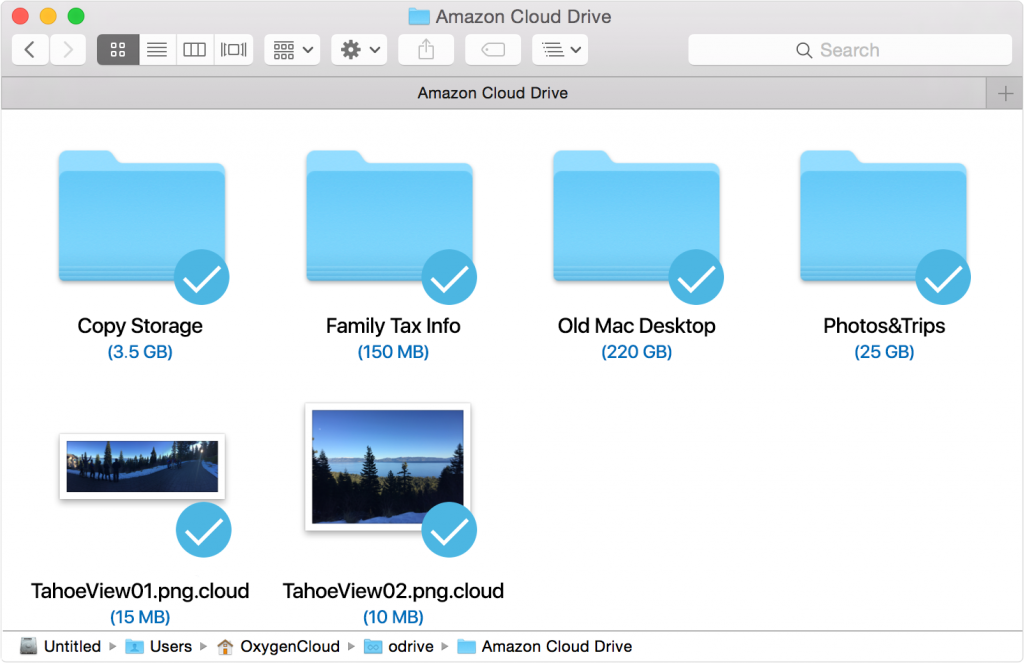Open the Share button in the toolbar
Image resolution: width=1024 pixels, height=663 pixels.
tap(426, 49)
